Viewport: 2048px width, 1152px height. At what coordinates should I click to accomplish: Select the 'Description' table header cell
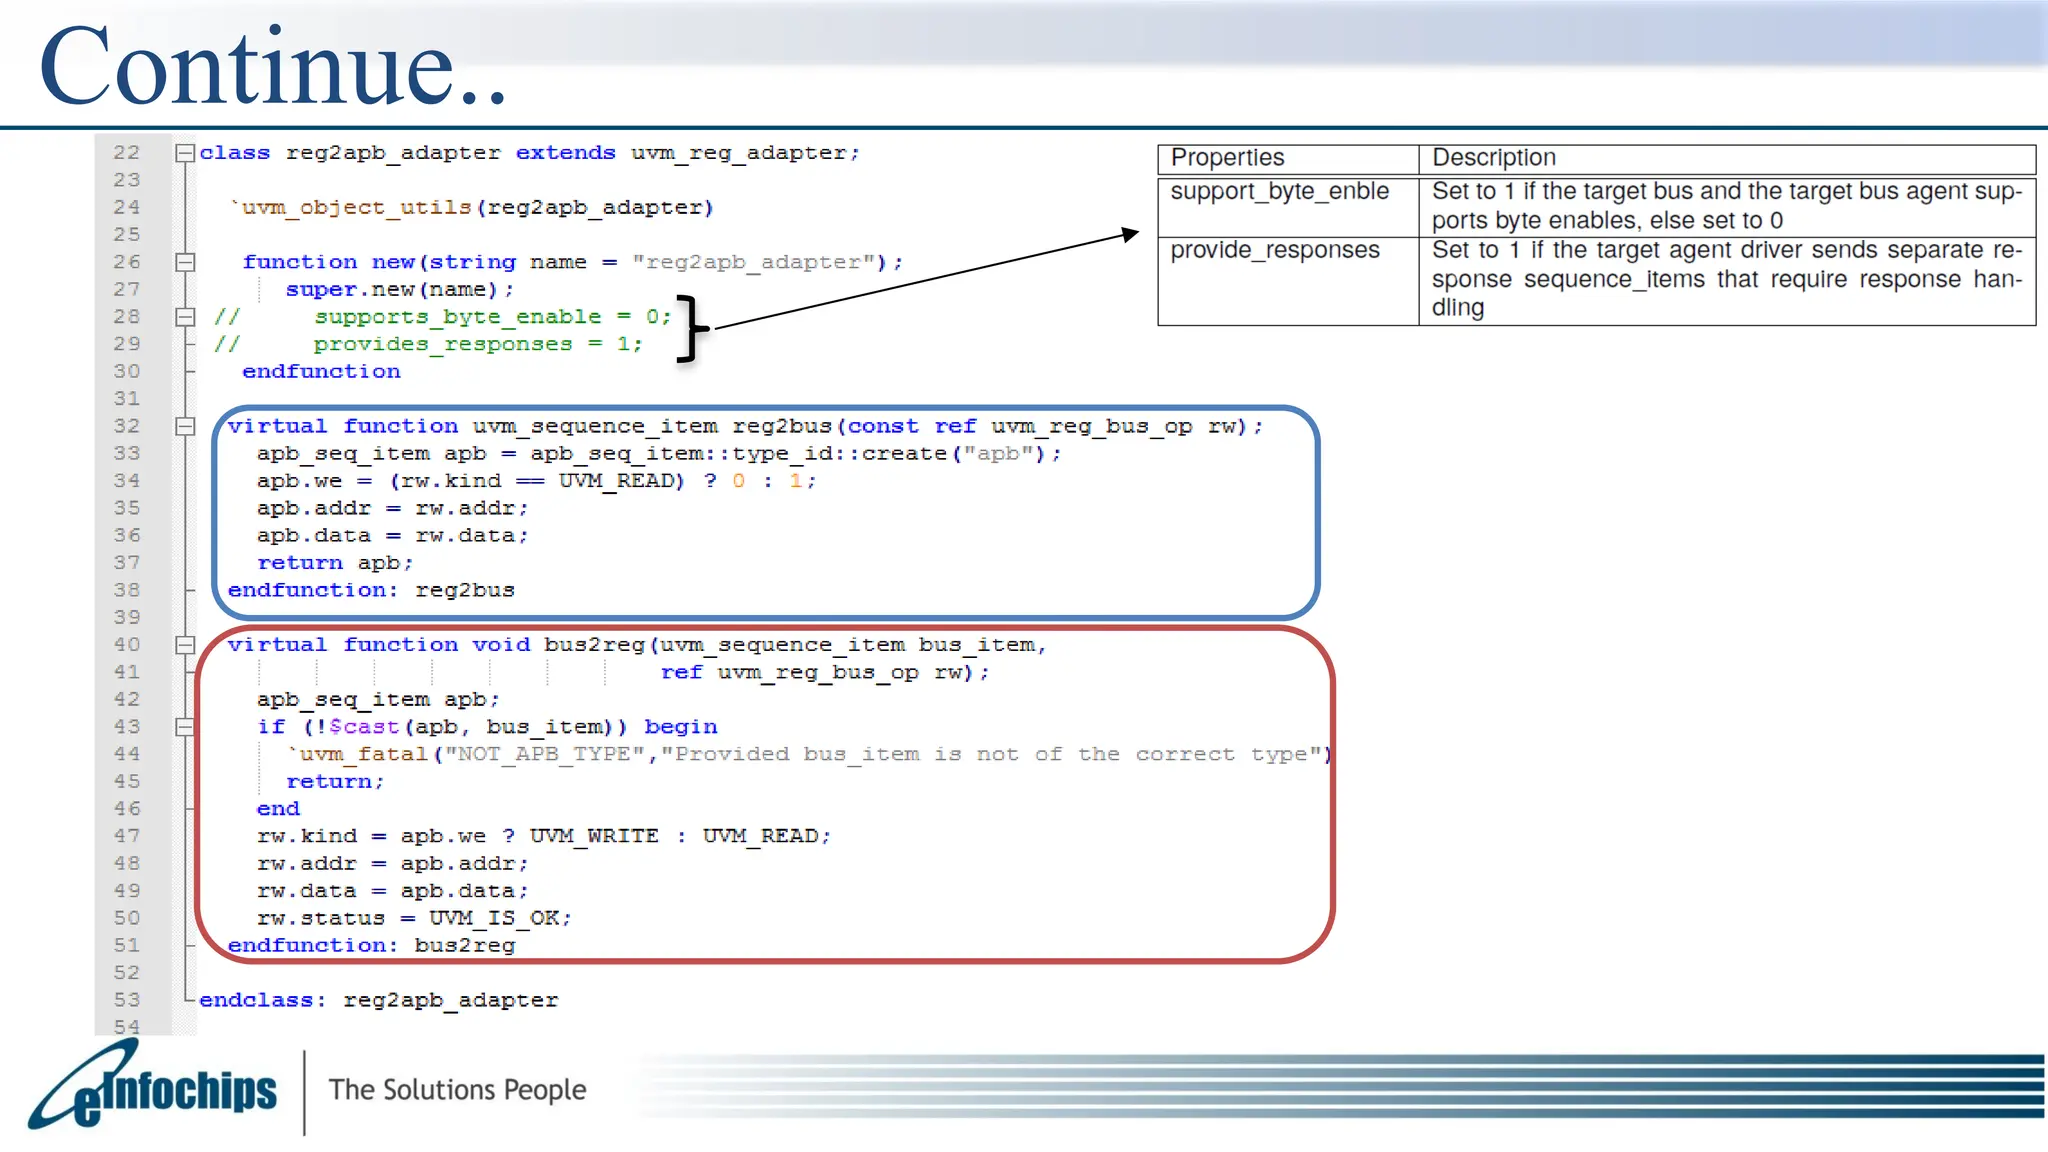1494,158
